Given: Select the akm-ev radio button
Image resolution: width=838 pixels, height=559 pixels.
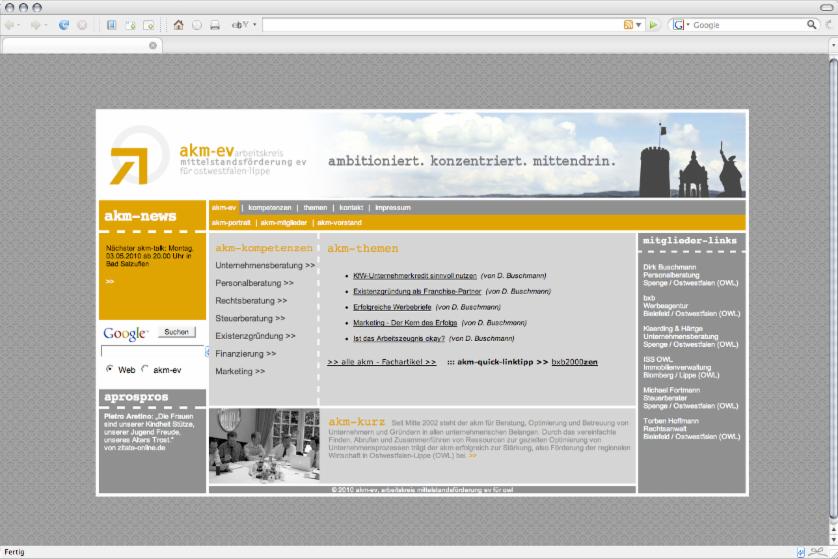Looking at the screenshot, I should [146, 369].
